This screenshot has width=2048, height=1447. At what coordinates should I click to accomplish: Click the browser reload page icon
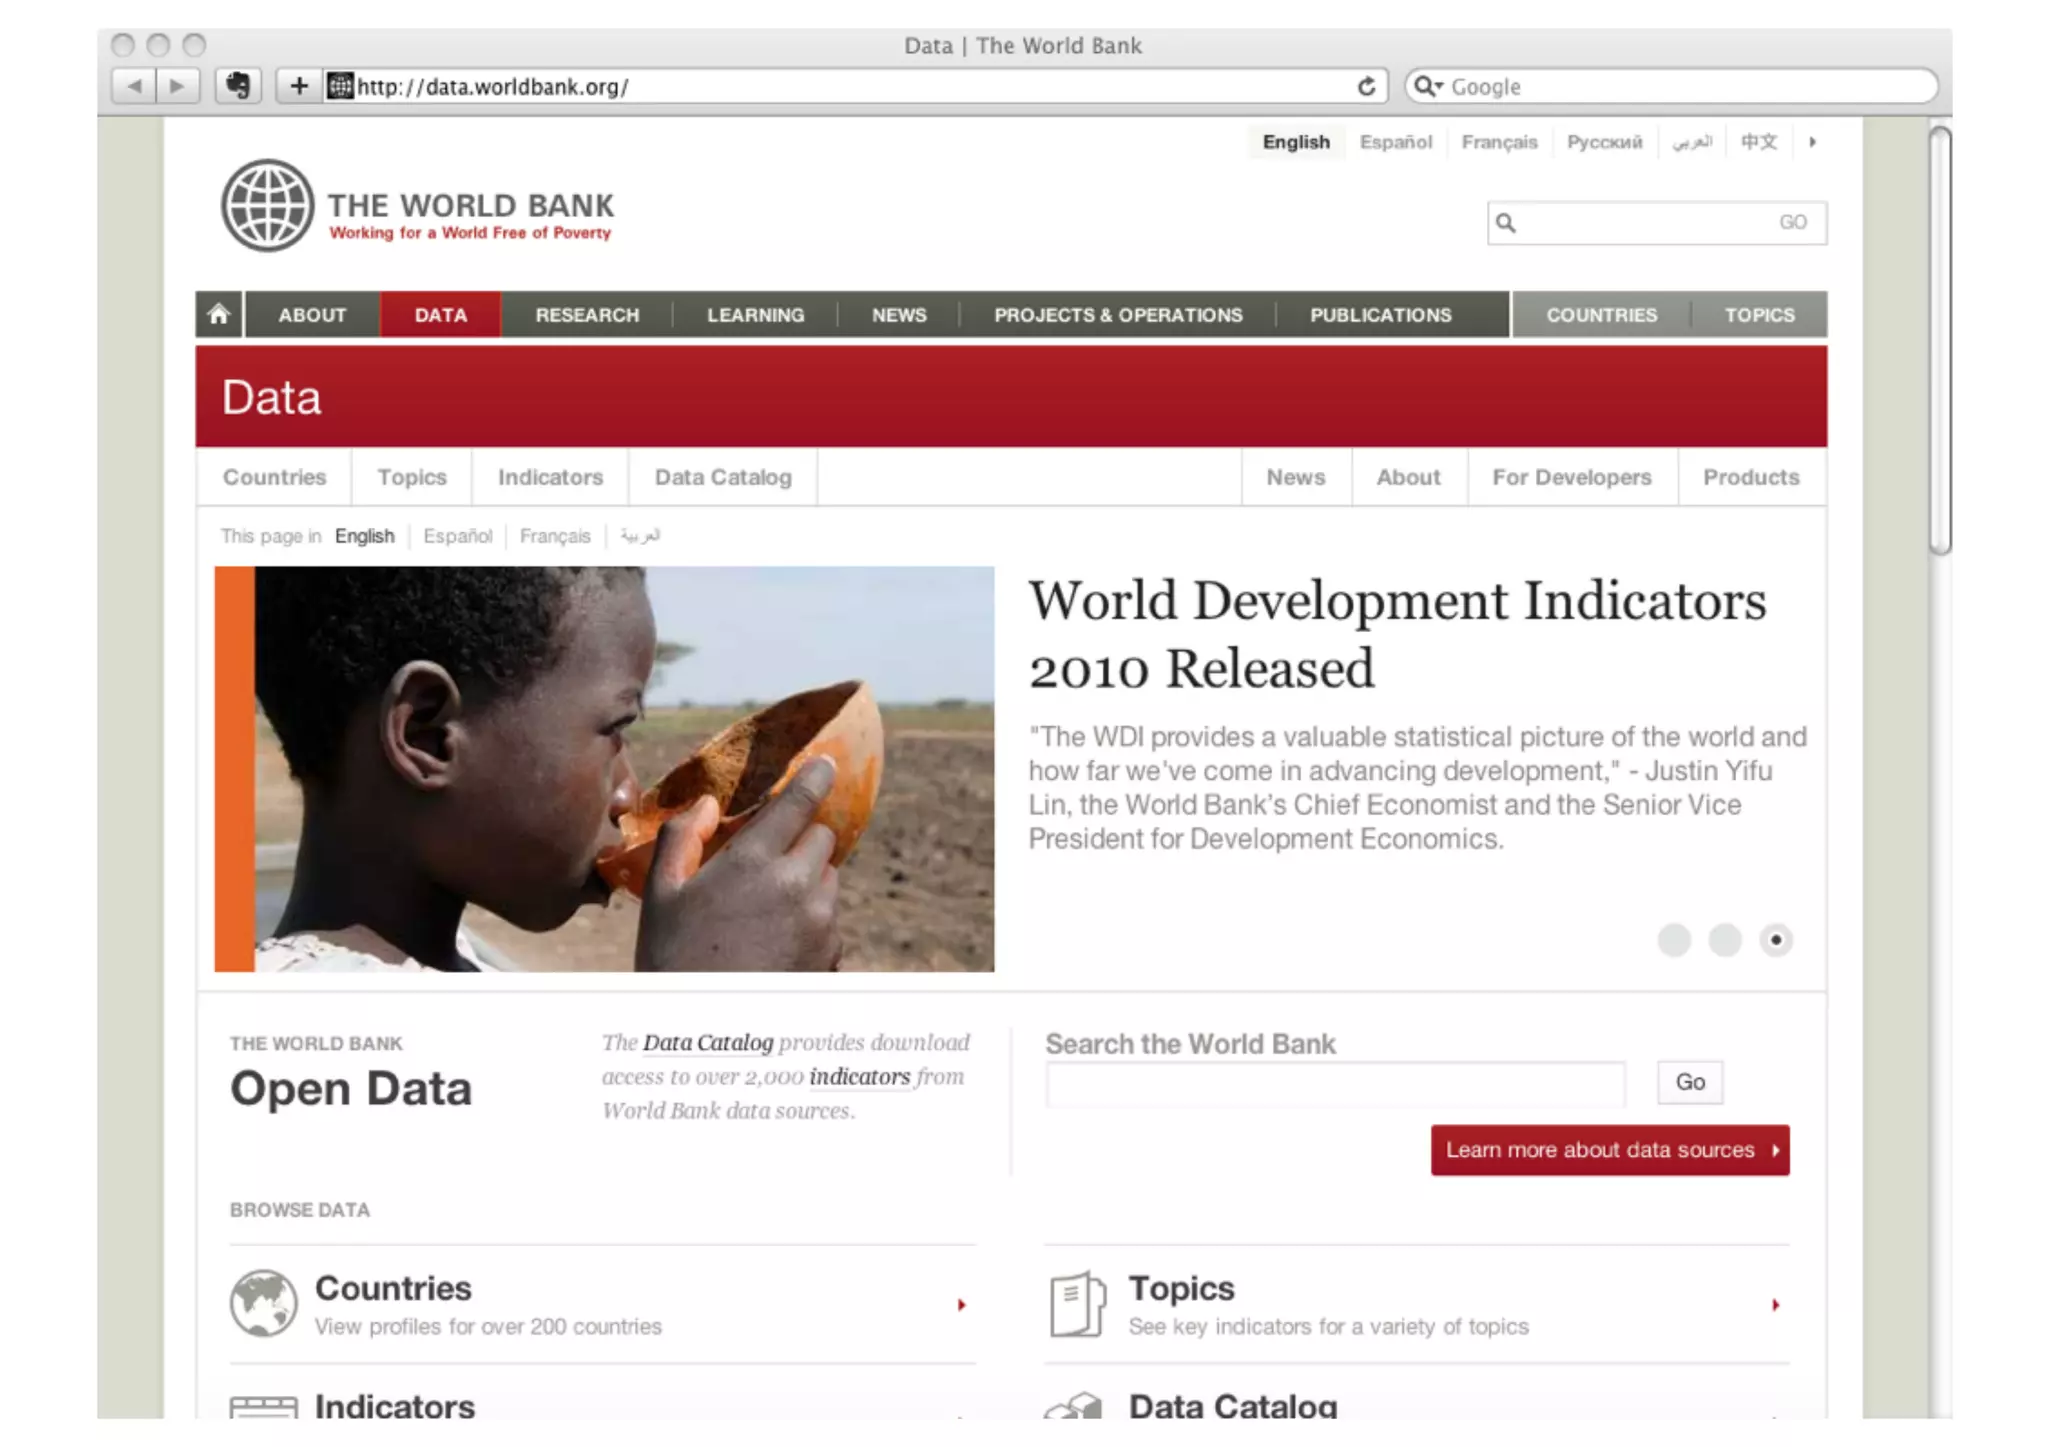pyautogui.click(x=1366, y=87)
